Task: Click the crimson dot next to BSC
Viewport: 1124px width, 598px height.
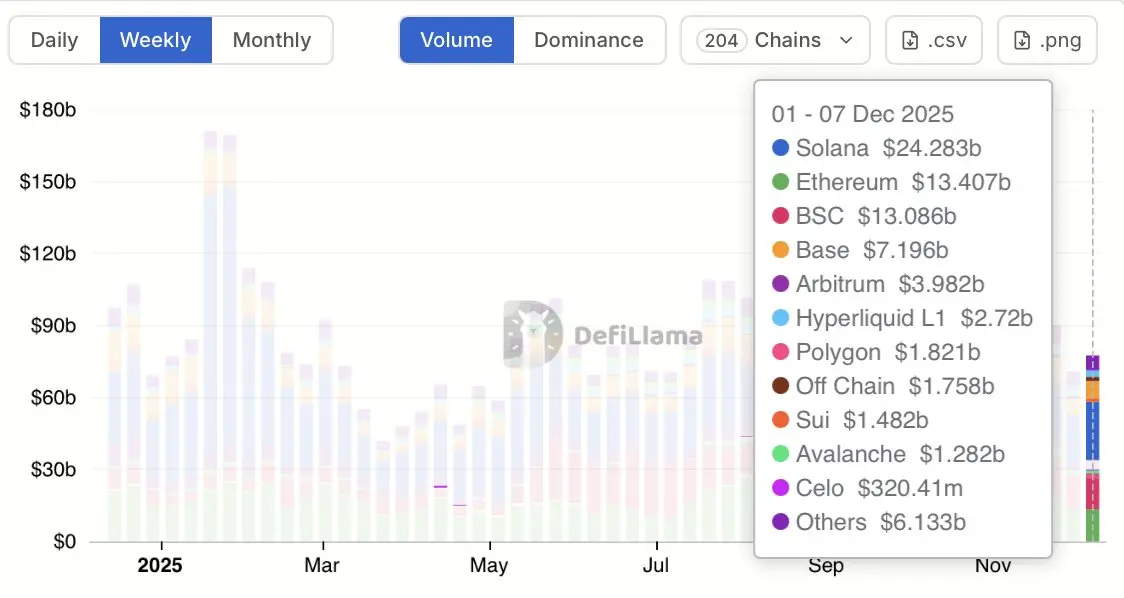Action: pyautogui.click(x=780, y=216)
